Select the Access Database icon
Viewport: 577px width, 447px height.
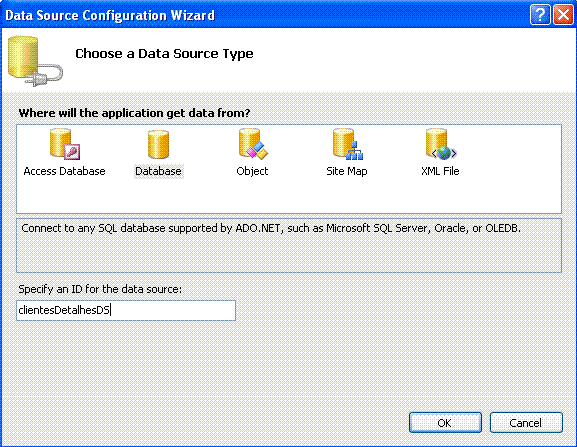[x=65, y=144]
